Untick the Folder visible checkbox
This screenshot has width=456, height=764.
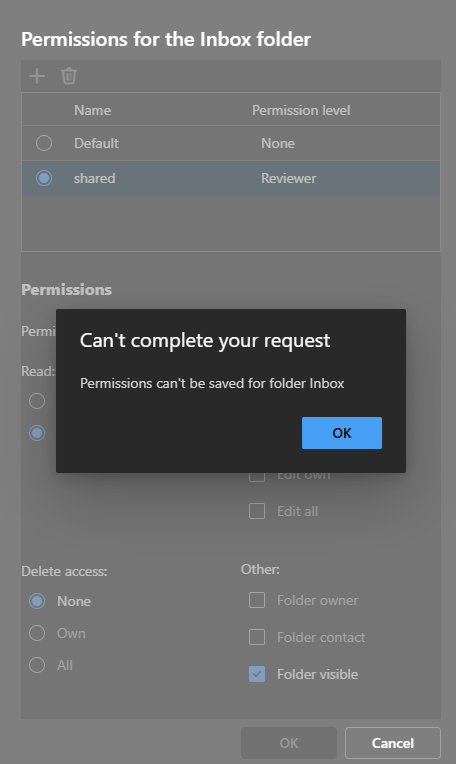257,674
